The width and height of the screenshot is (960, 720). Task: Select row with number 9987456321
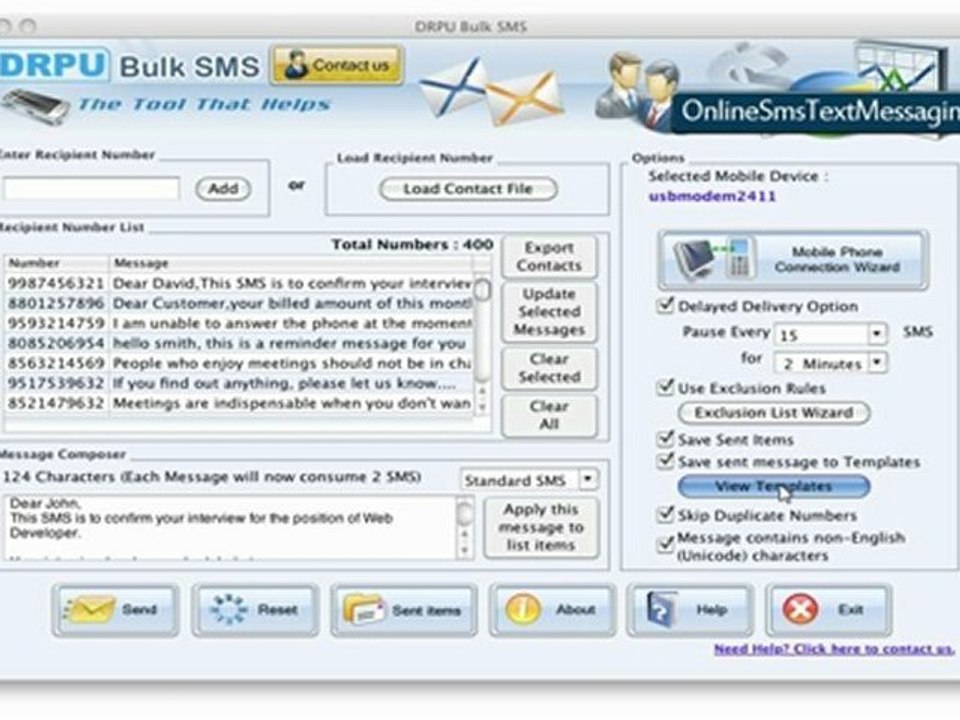[239, 283]
